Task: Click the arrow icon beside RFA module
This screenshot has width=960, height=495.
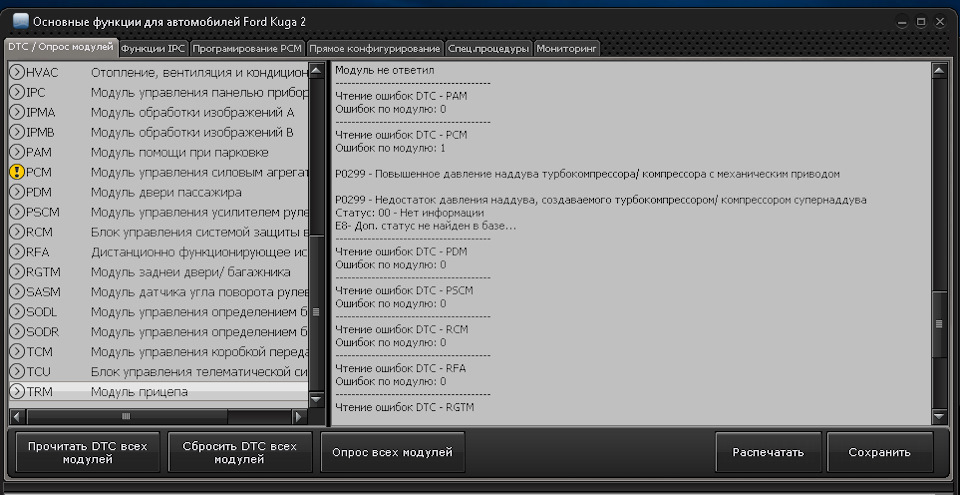Action: tap(18, 252)
